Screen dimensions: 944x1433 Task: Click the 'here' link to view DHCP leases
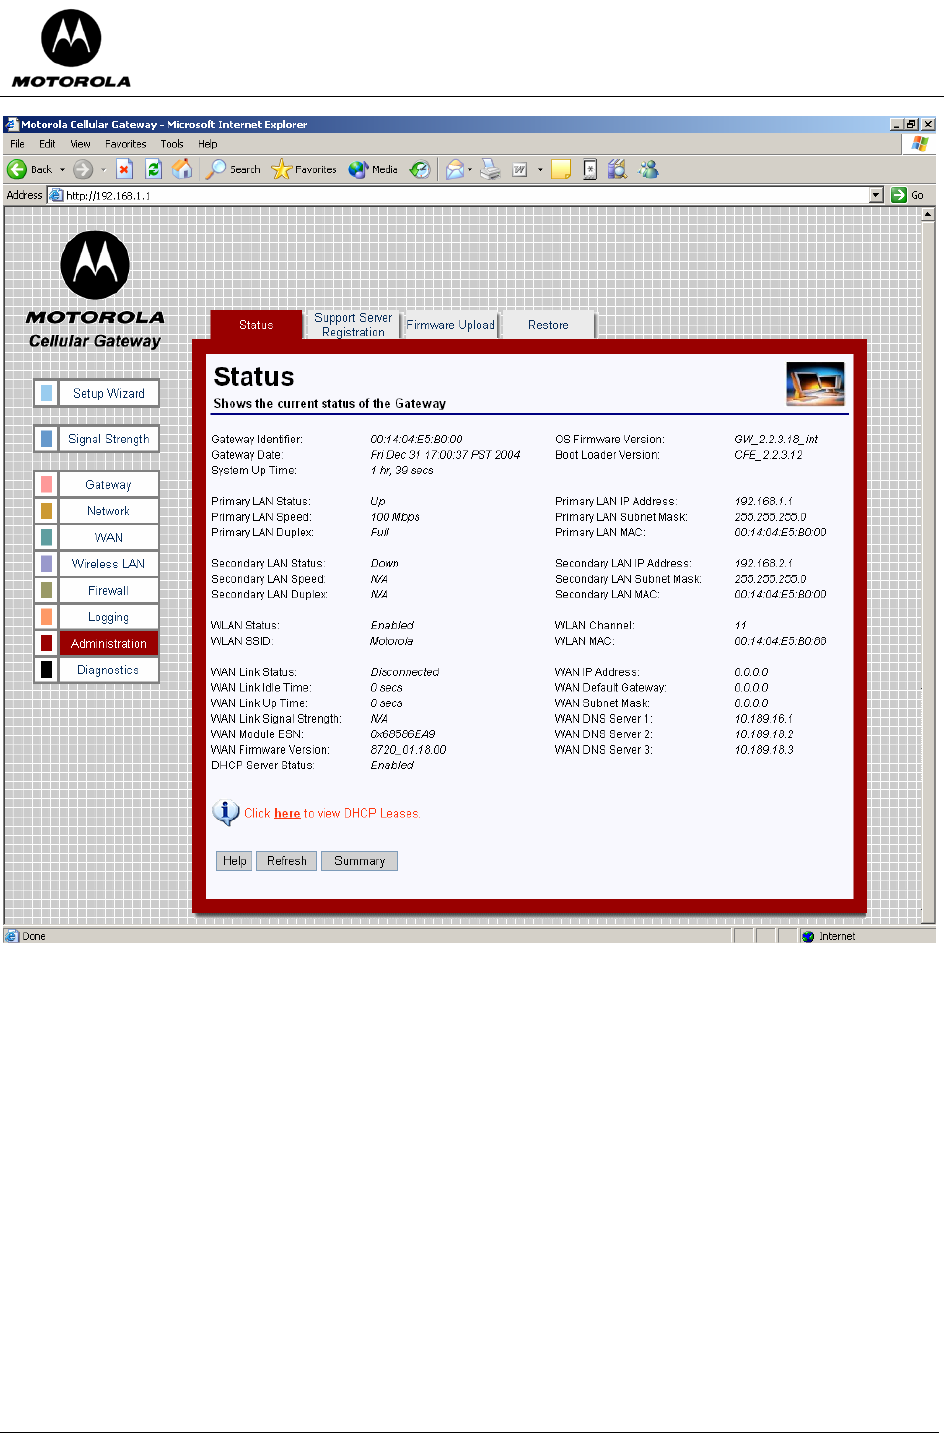click(287, 814)
